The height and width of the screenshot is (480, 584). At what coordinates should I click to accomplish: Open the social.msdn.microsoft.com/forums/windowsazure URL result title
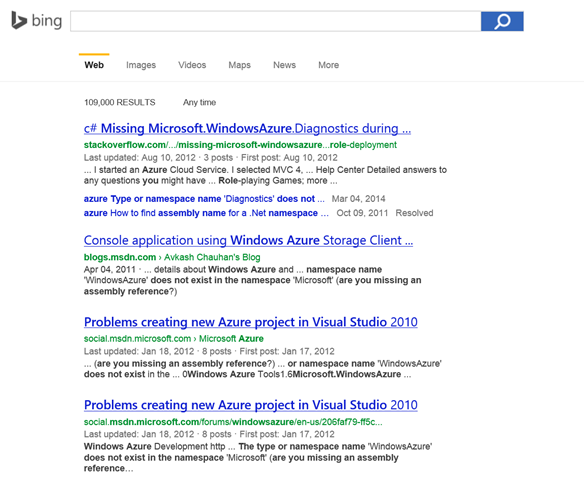[251, 405]
